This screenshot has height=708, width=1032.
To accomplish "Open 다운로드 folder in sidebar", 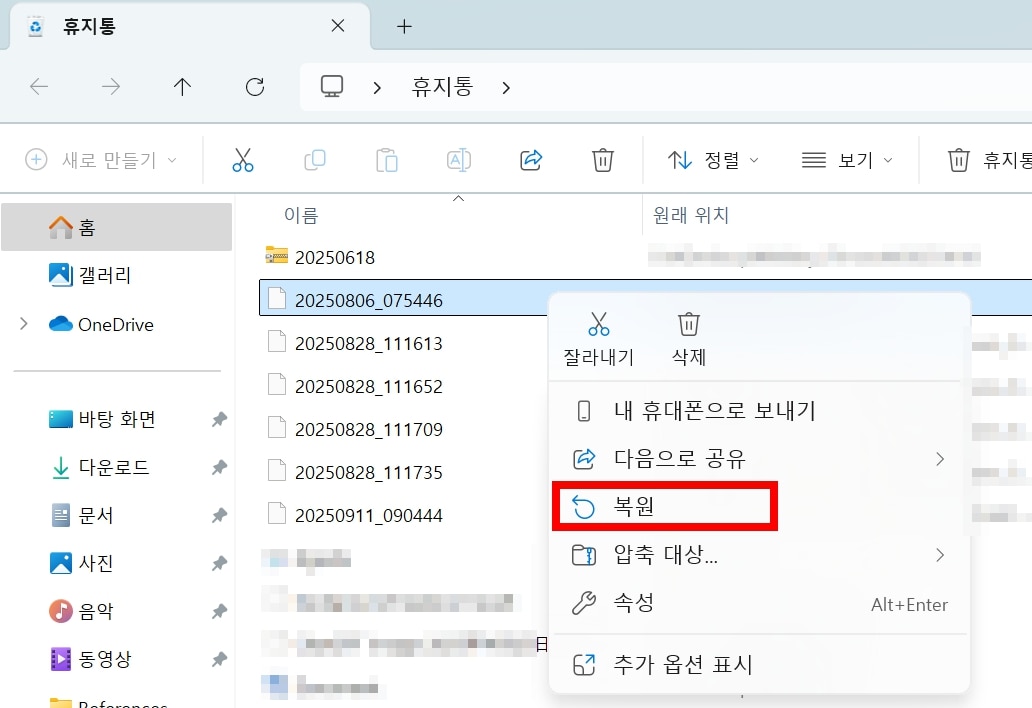I will 113,467.
